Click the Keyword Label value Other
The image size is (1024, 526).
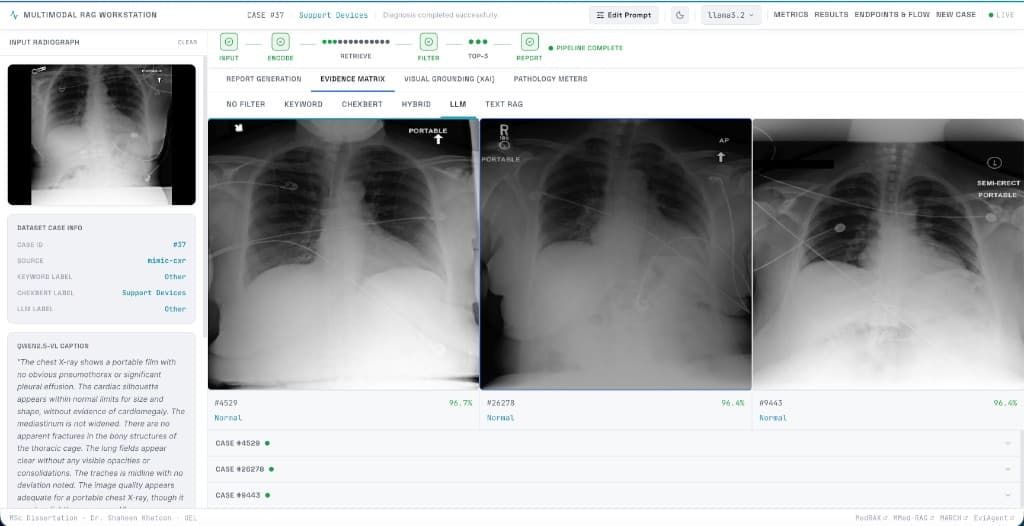175,276
